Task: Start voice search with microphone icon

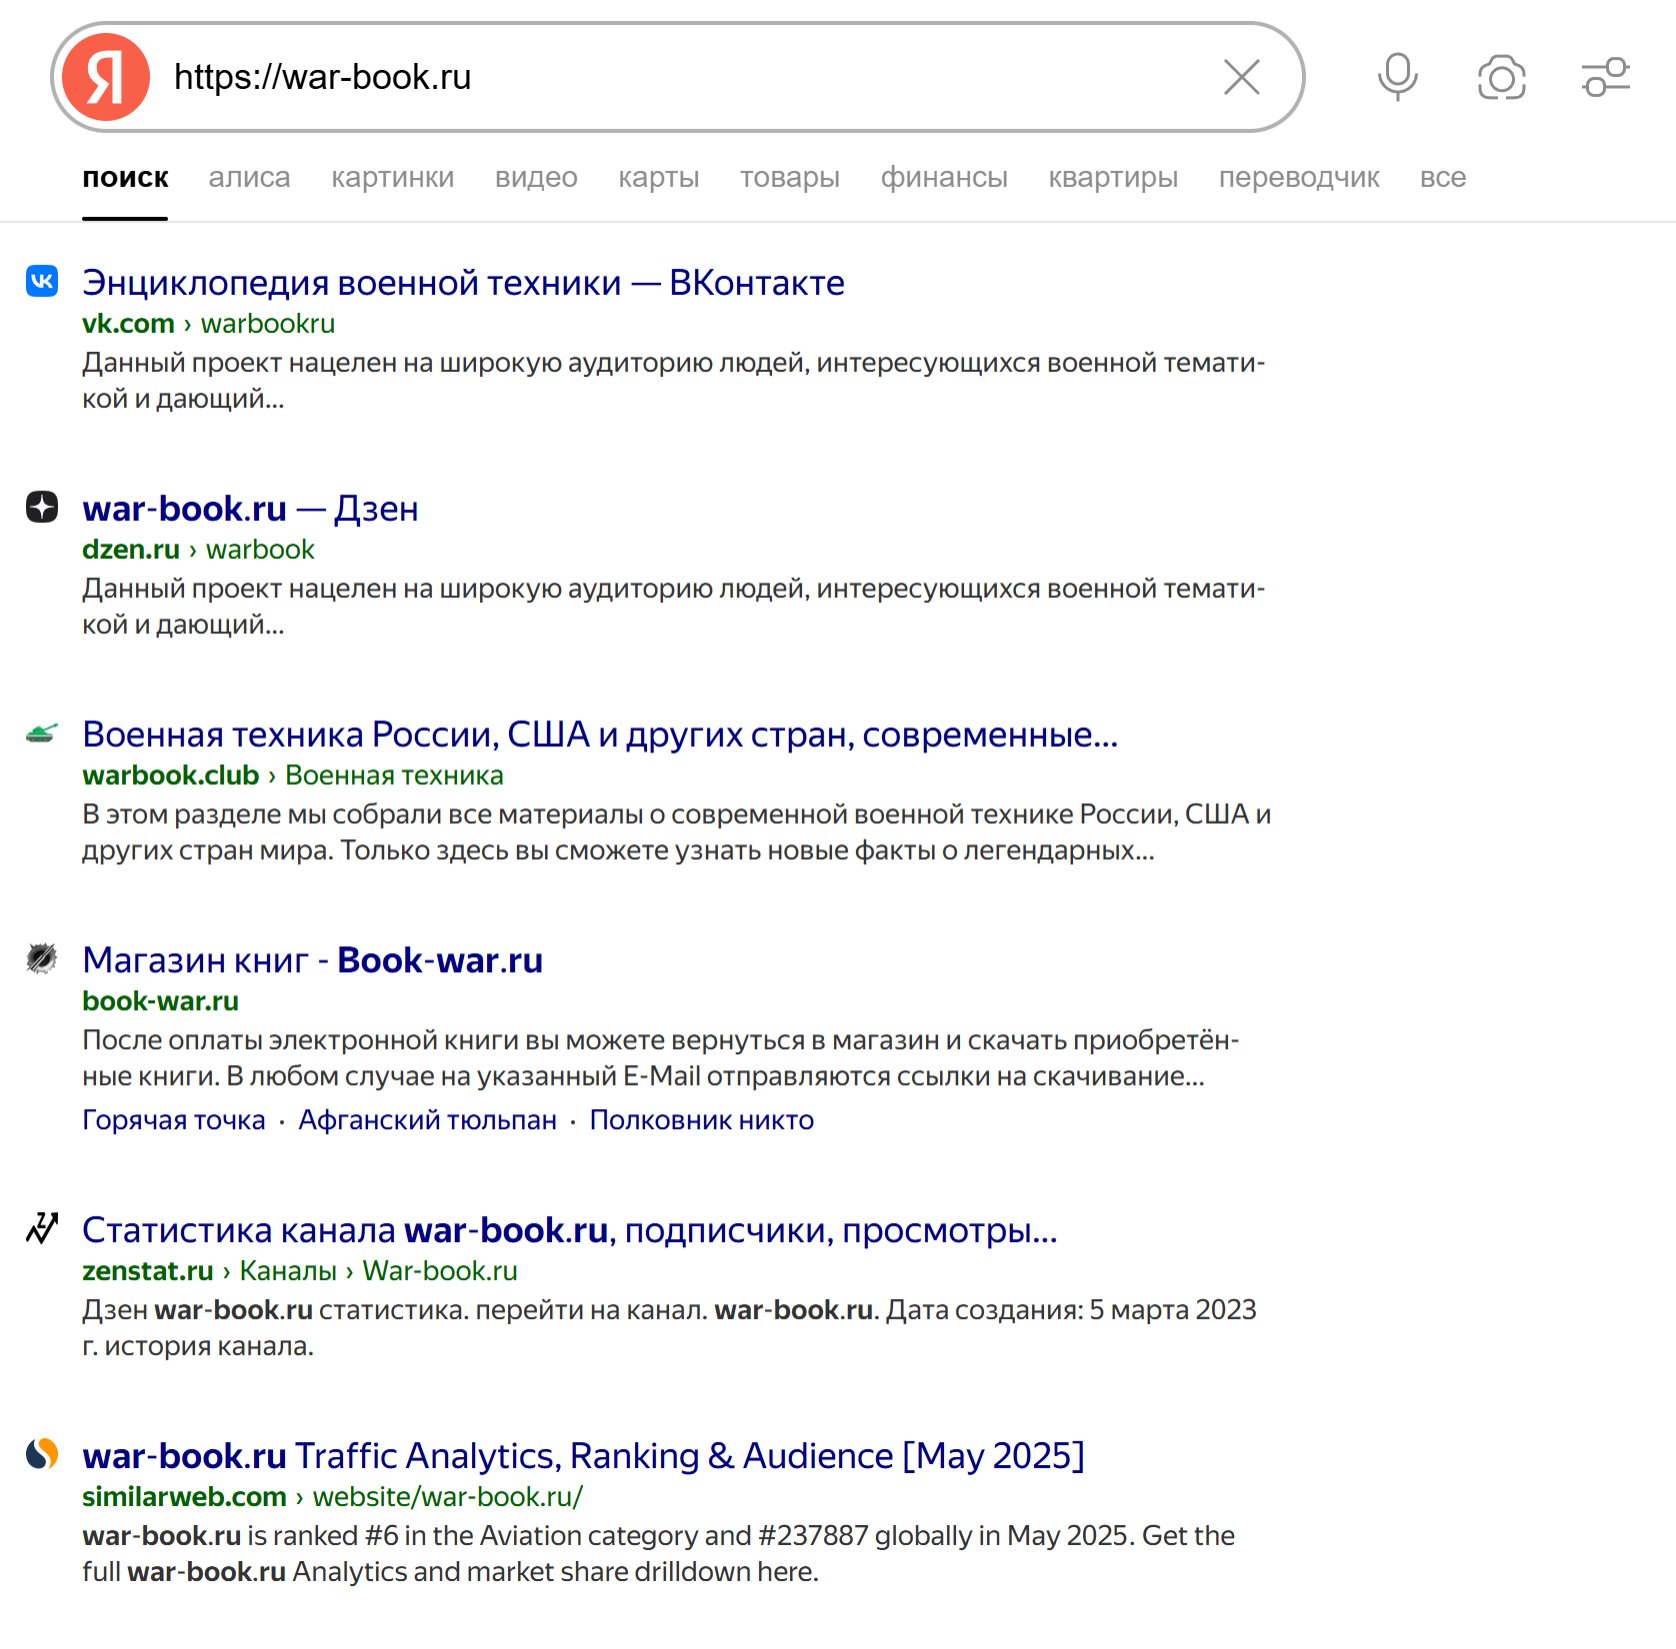Action: [1397, 77]
